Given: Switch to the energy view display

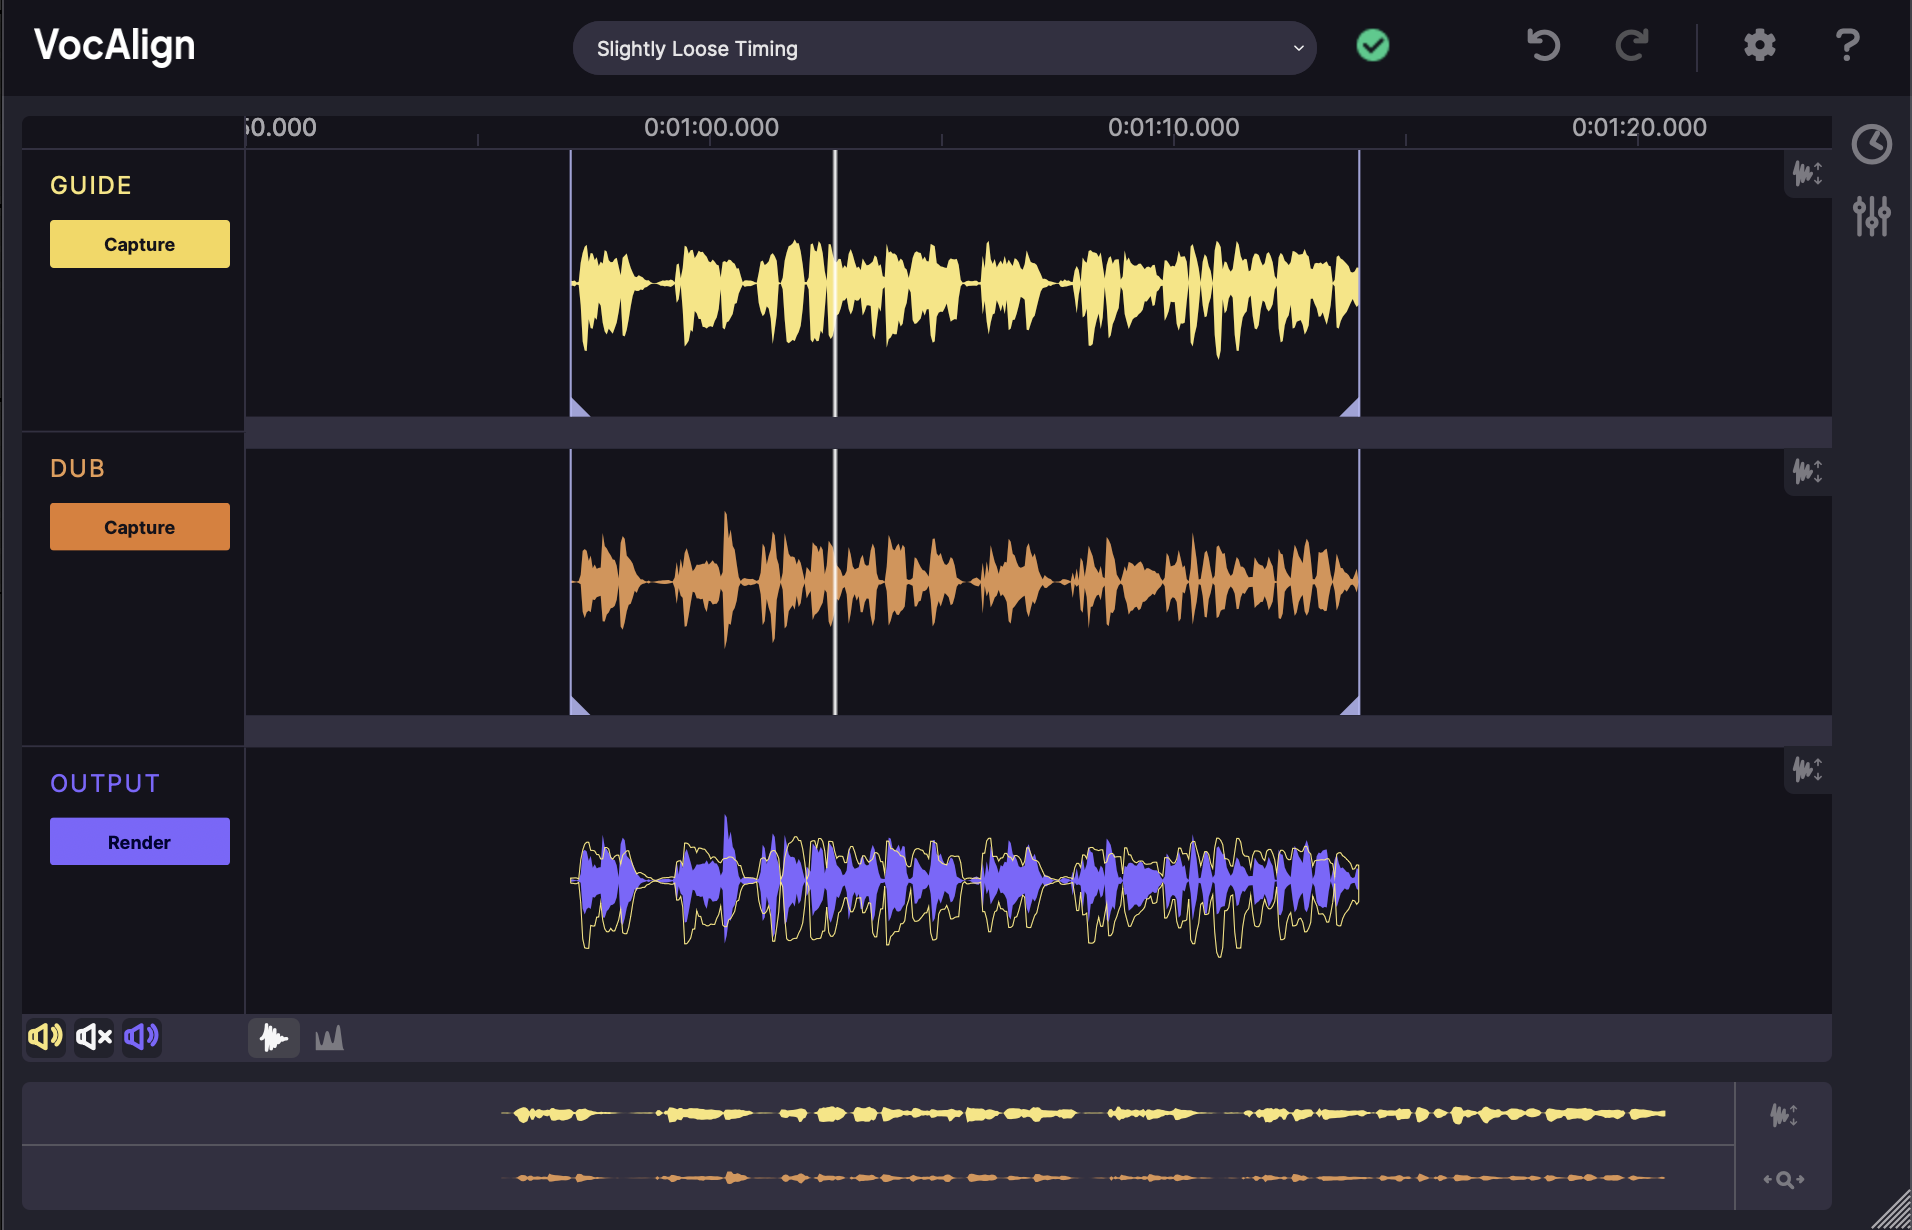Looking at the screenshot, I should [x=329, y=1038].
